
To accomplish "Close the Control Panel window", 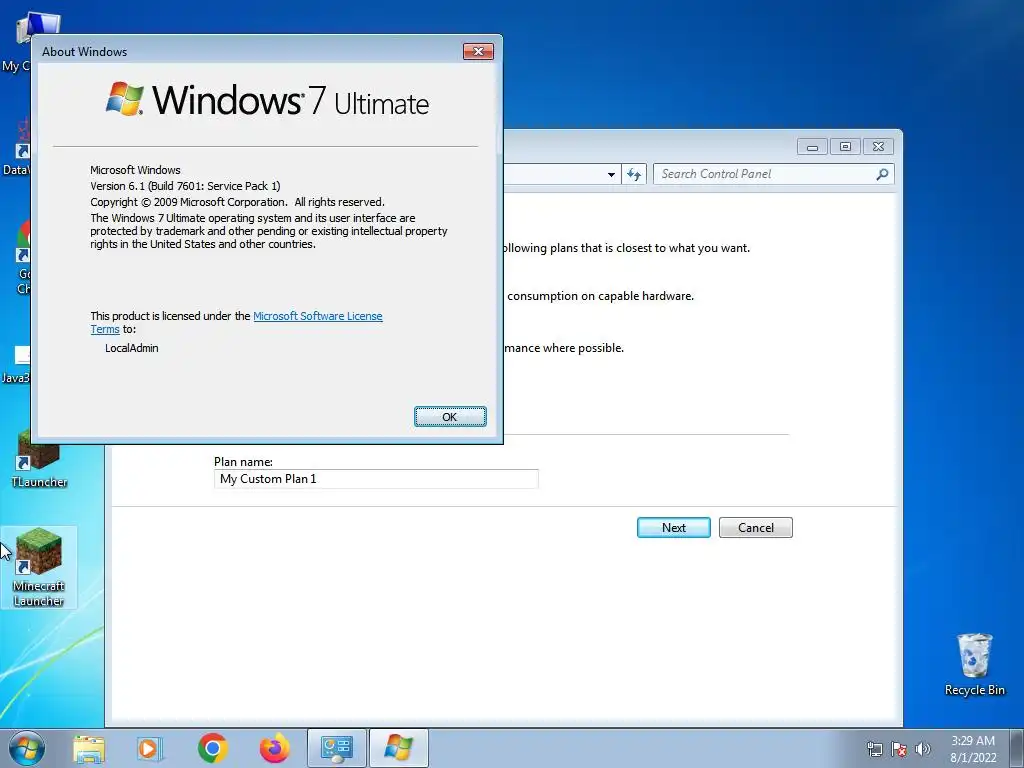I will 878,147.
